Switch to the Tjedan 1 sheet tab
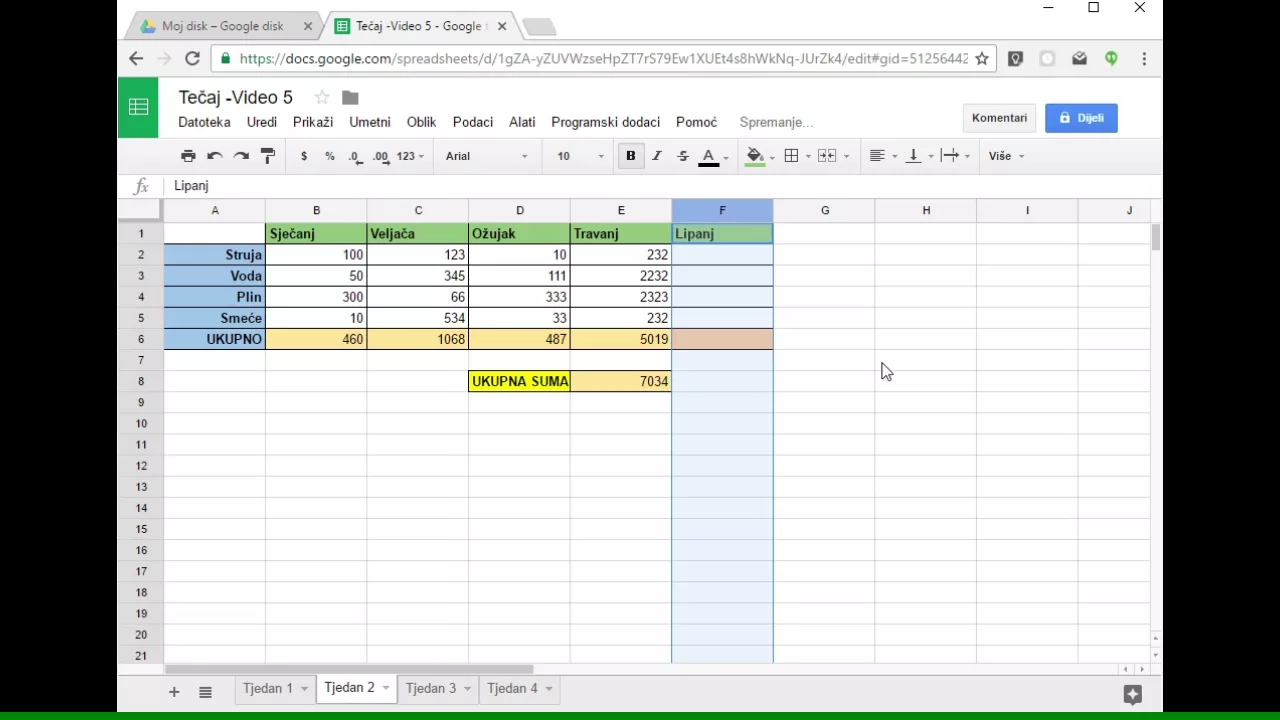Viewport: 1280px width, 720px height. (268, 688)
